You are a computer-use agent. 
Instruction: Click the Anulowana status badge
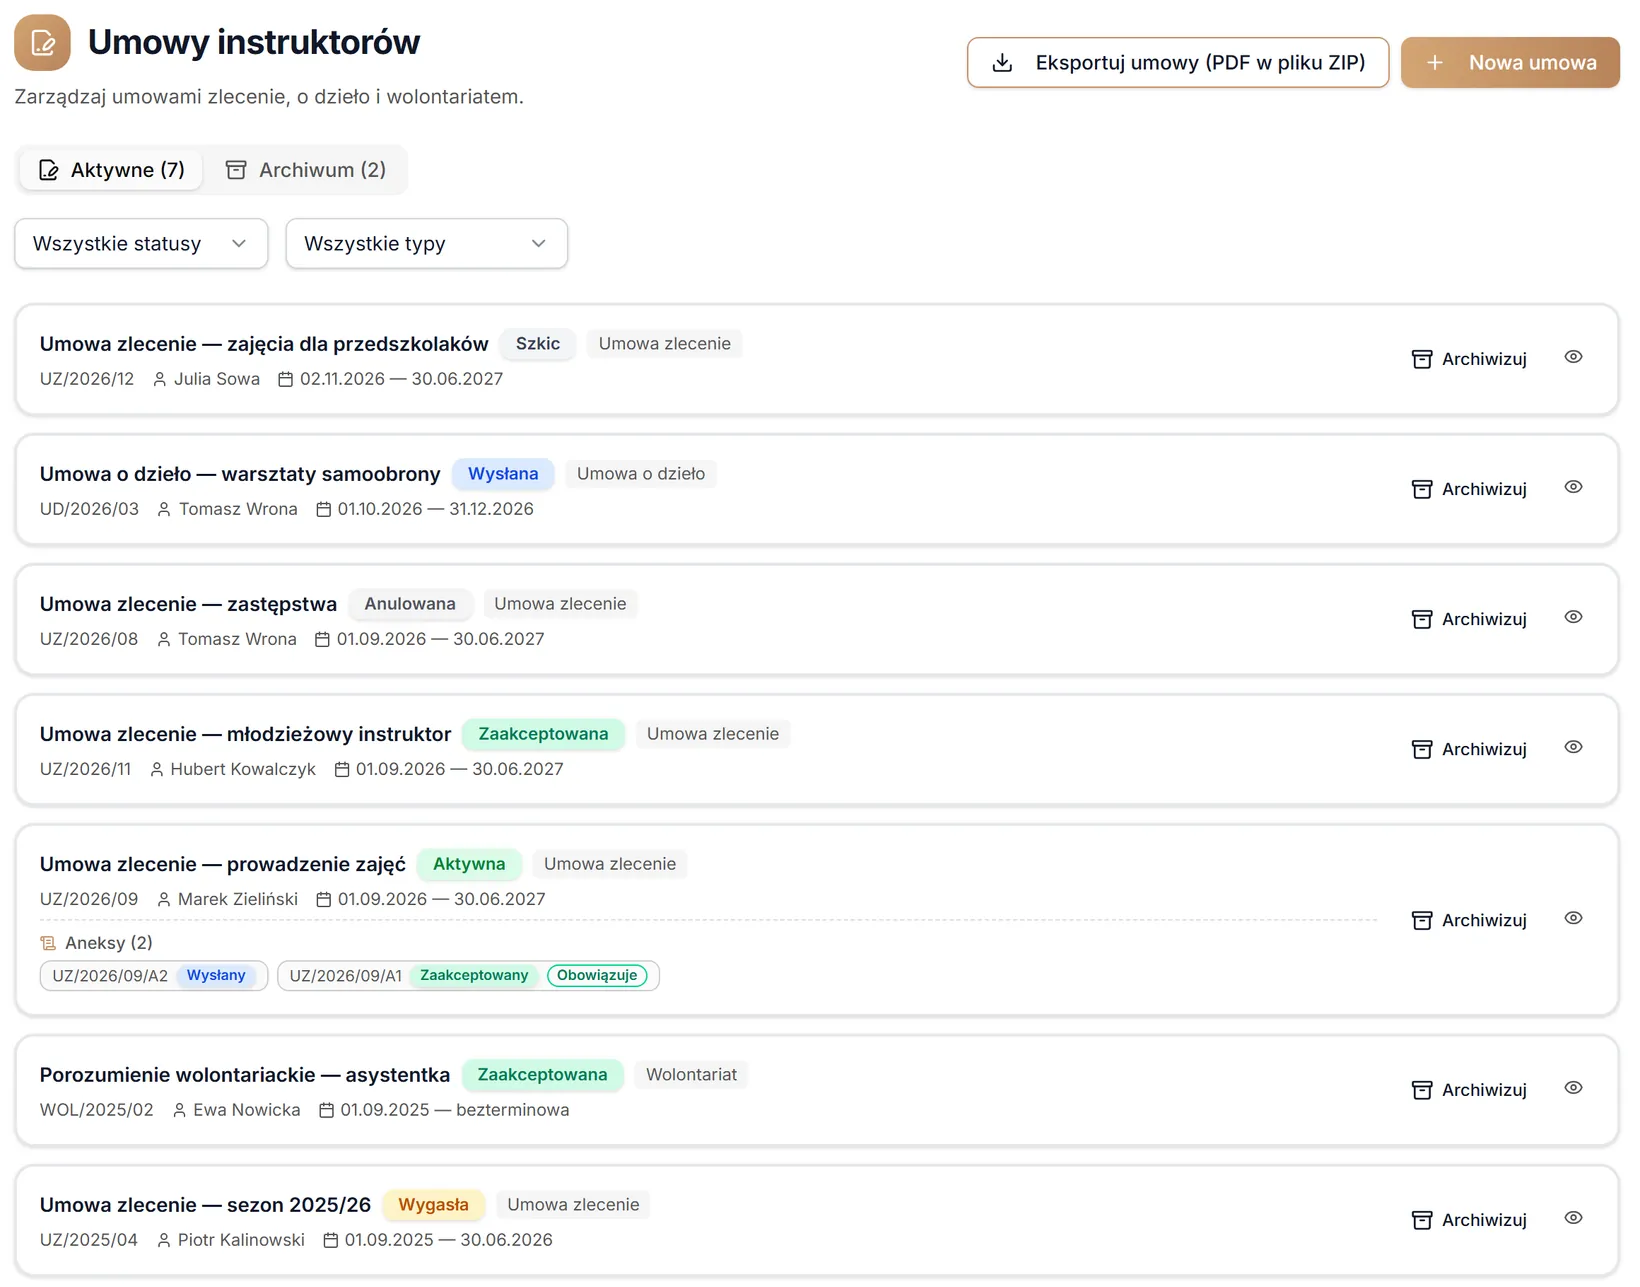410,604
